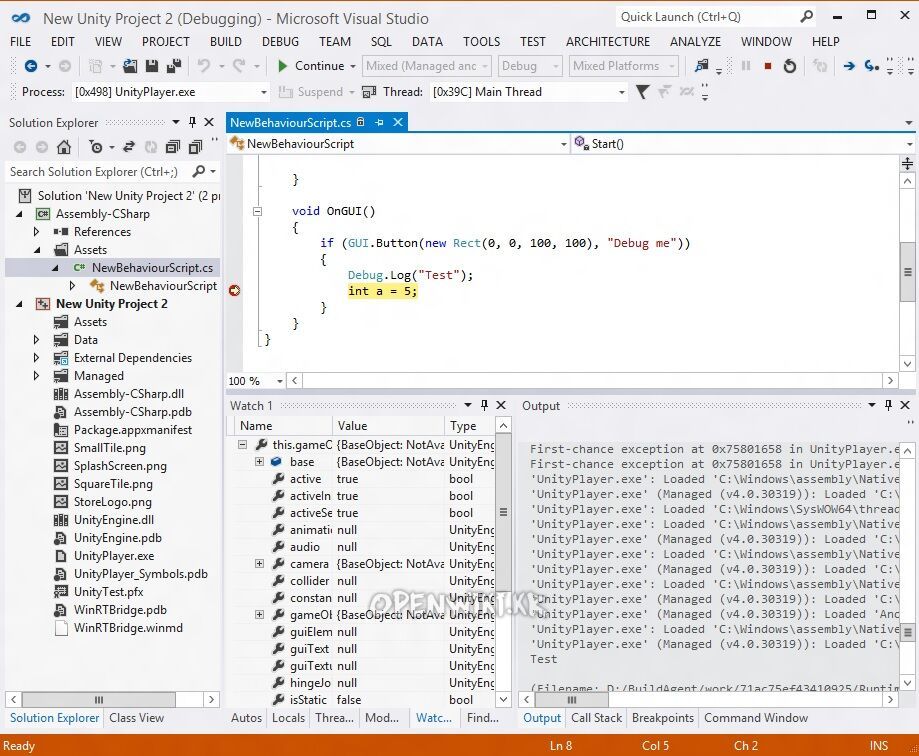The image size is (919, 756).
Task: Switch to the Breakpoints tab
Action: [x=663, y=718]
